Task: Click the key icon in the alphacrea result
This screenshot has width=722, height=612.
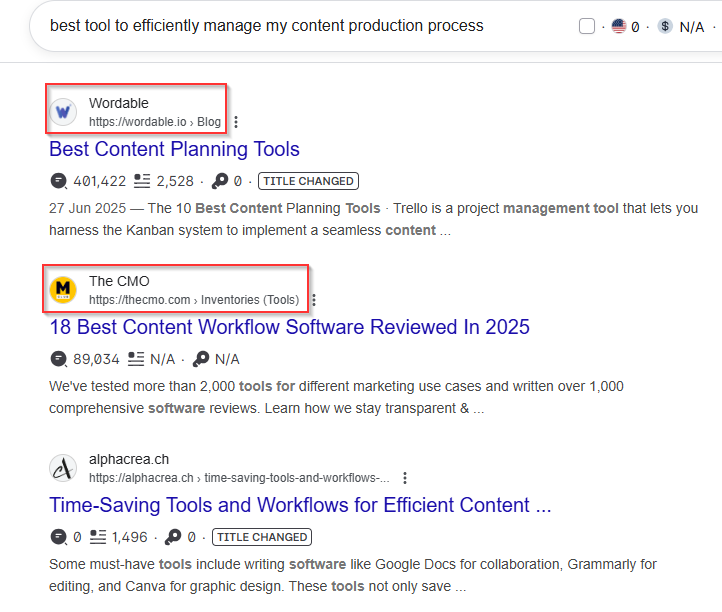Action: [x=173, y=537]
